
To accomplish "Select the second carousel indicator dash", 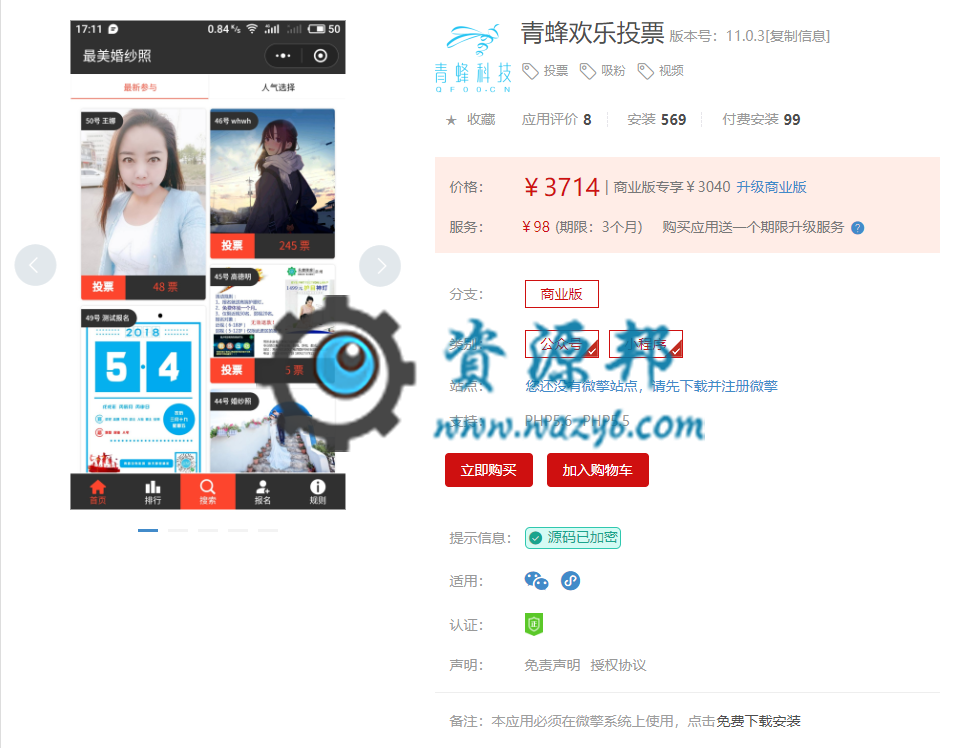I will point(178,530).
